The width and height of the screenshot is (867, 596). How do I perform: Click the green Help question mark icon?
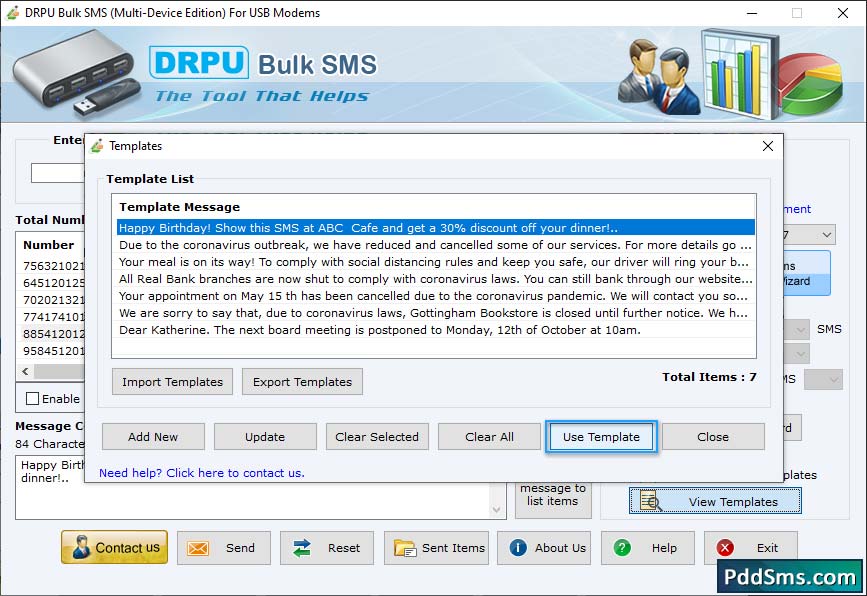pos(622,547)
